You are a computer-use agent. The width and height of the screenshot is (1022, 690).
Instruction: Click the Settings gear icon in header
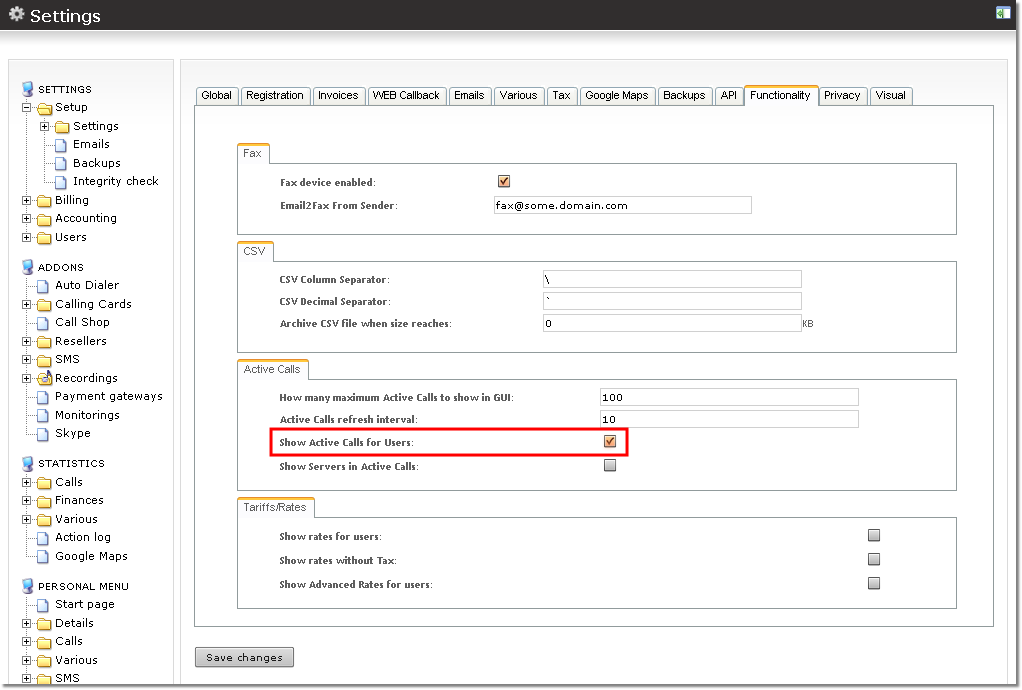pos(16,15)
